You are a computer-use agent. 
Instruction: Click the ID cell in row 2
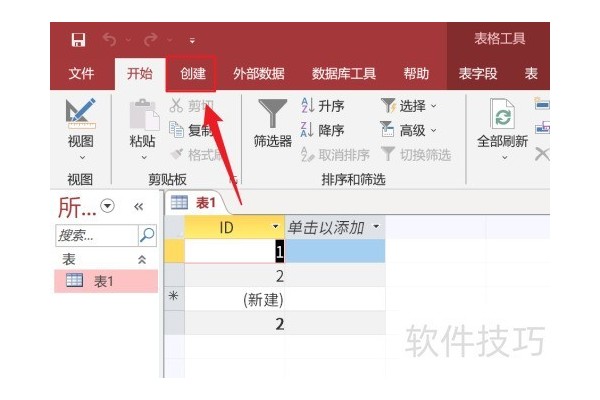coord(235,275)
